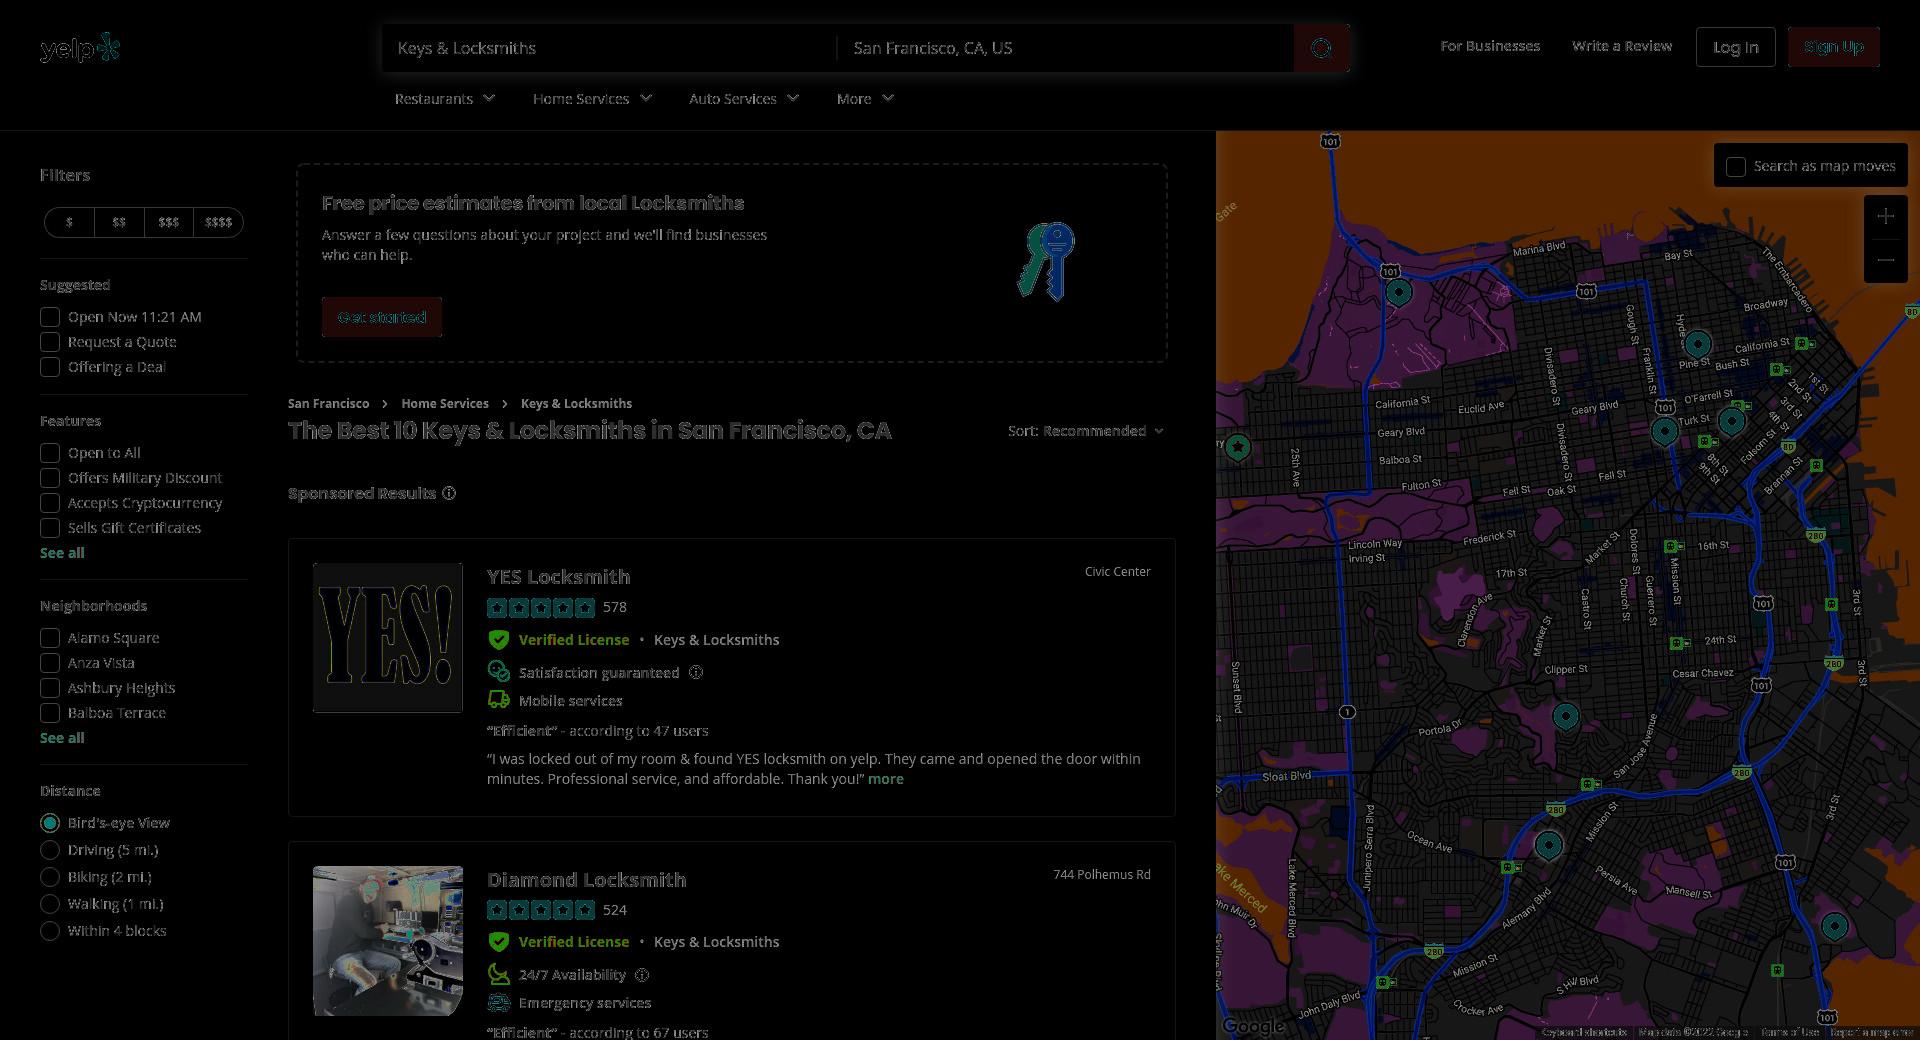The image size is (1920, 1040).
Task: See all features
Action: pyautogui.click(x=62, y=553)
